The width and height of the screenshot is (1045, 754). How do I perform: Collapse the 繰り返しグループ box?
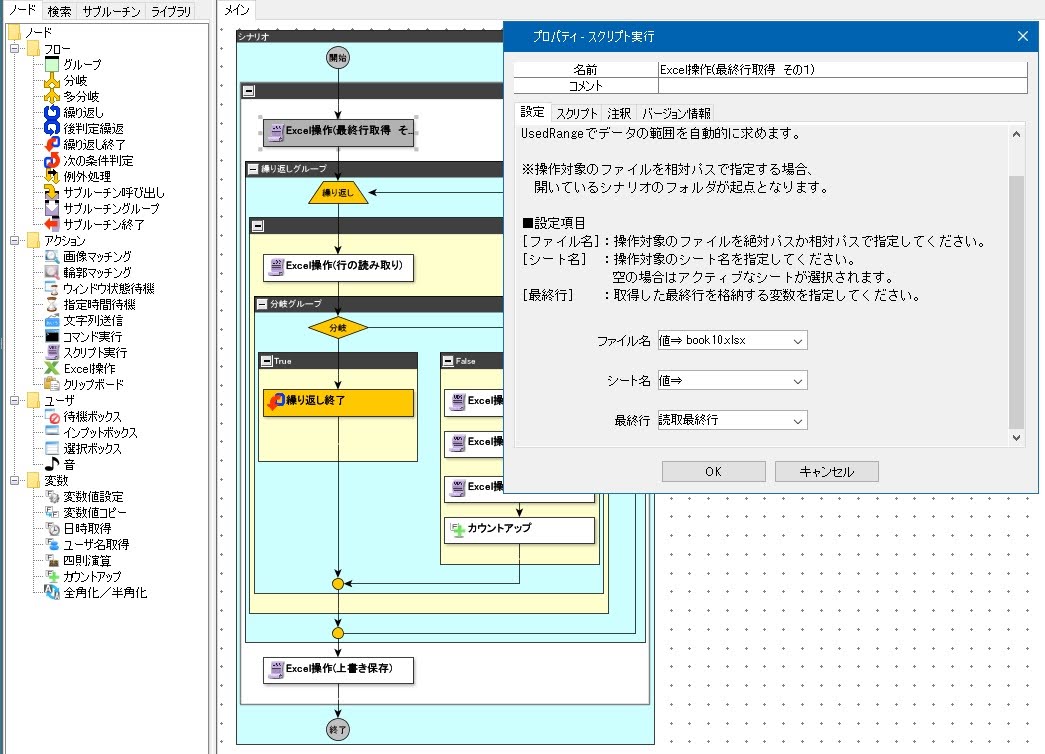pos(253,169)
